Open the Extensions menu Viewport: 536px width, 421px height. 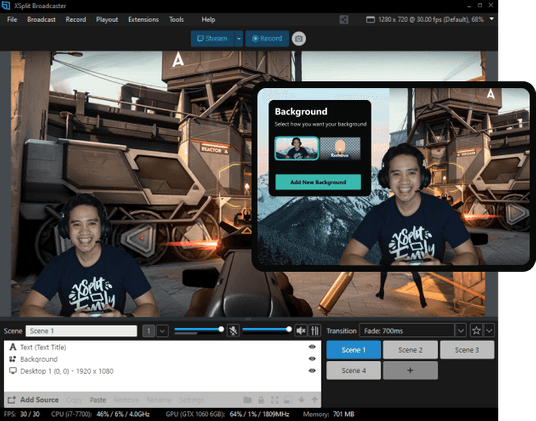[x=144, y=19]
